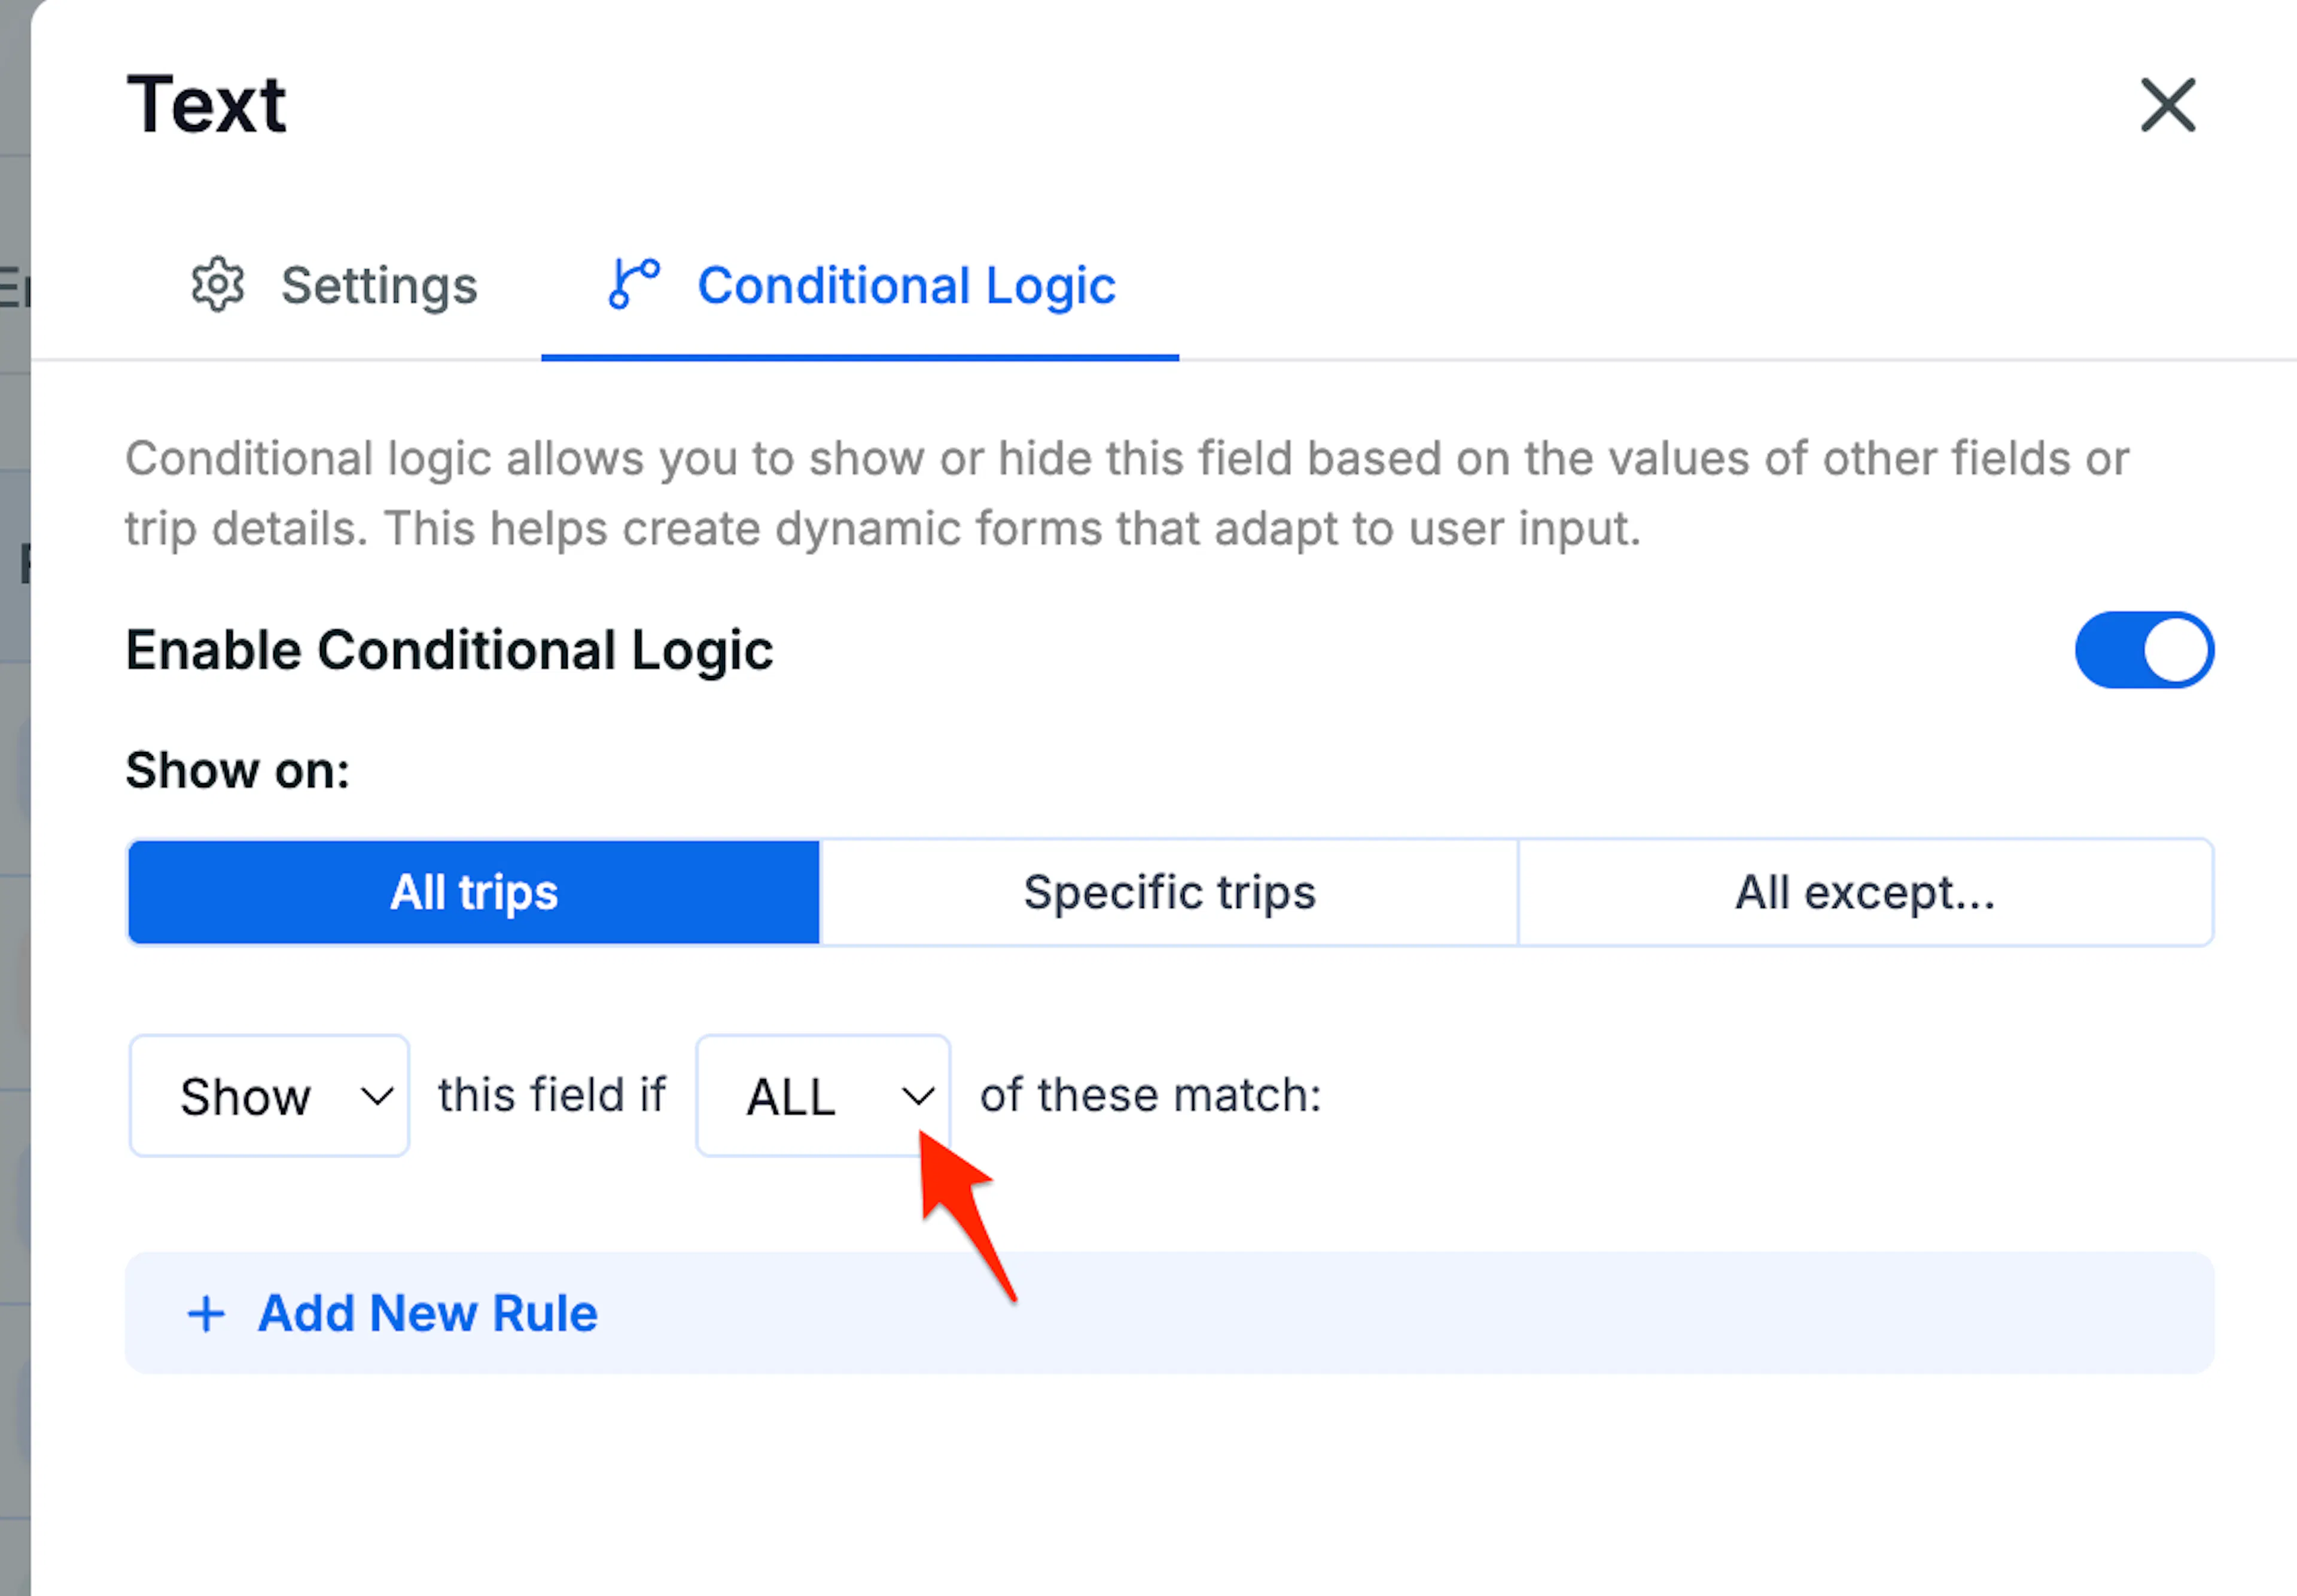Choose Specific trips segment
Image resolution: width=2297 pixels, height=1596 pixels.
[x=1169, y=892]
